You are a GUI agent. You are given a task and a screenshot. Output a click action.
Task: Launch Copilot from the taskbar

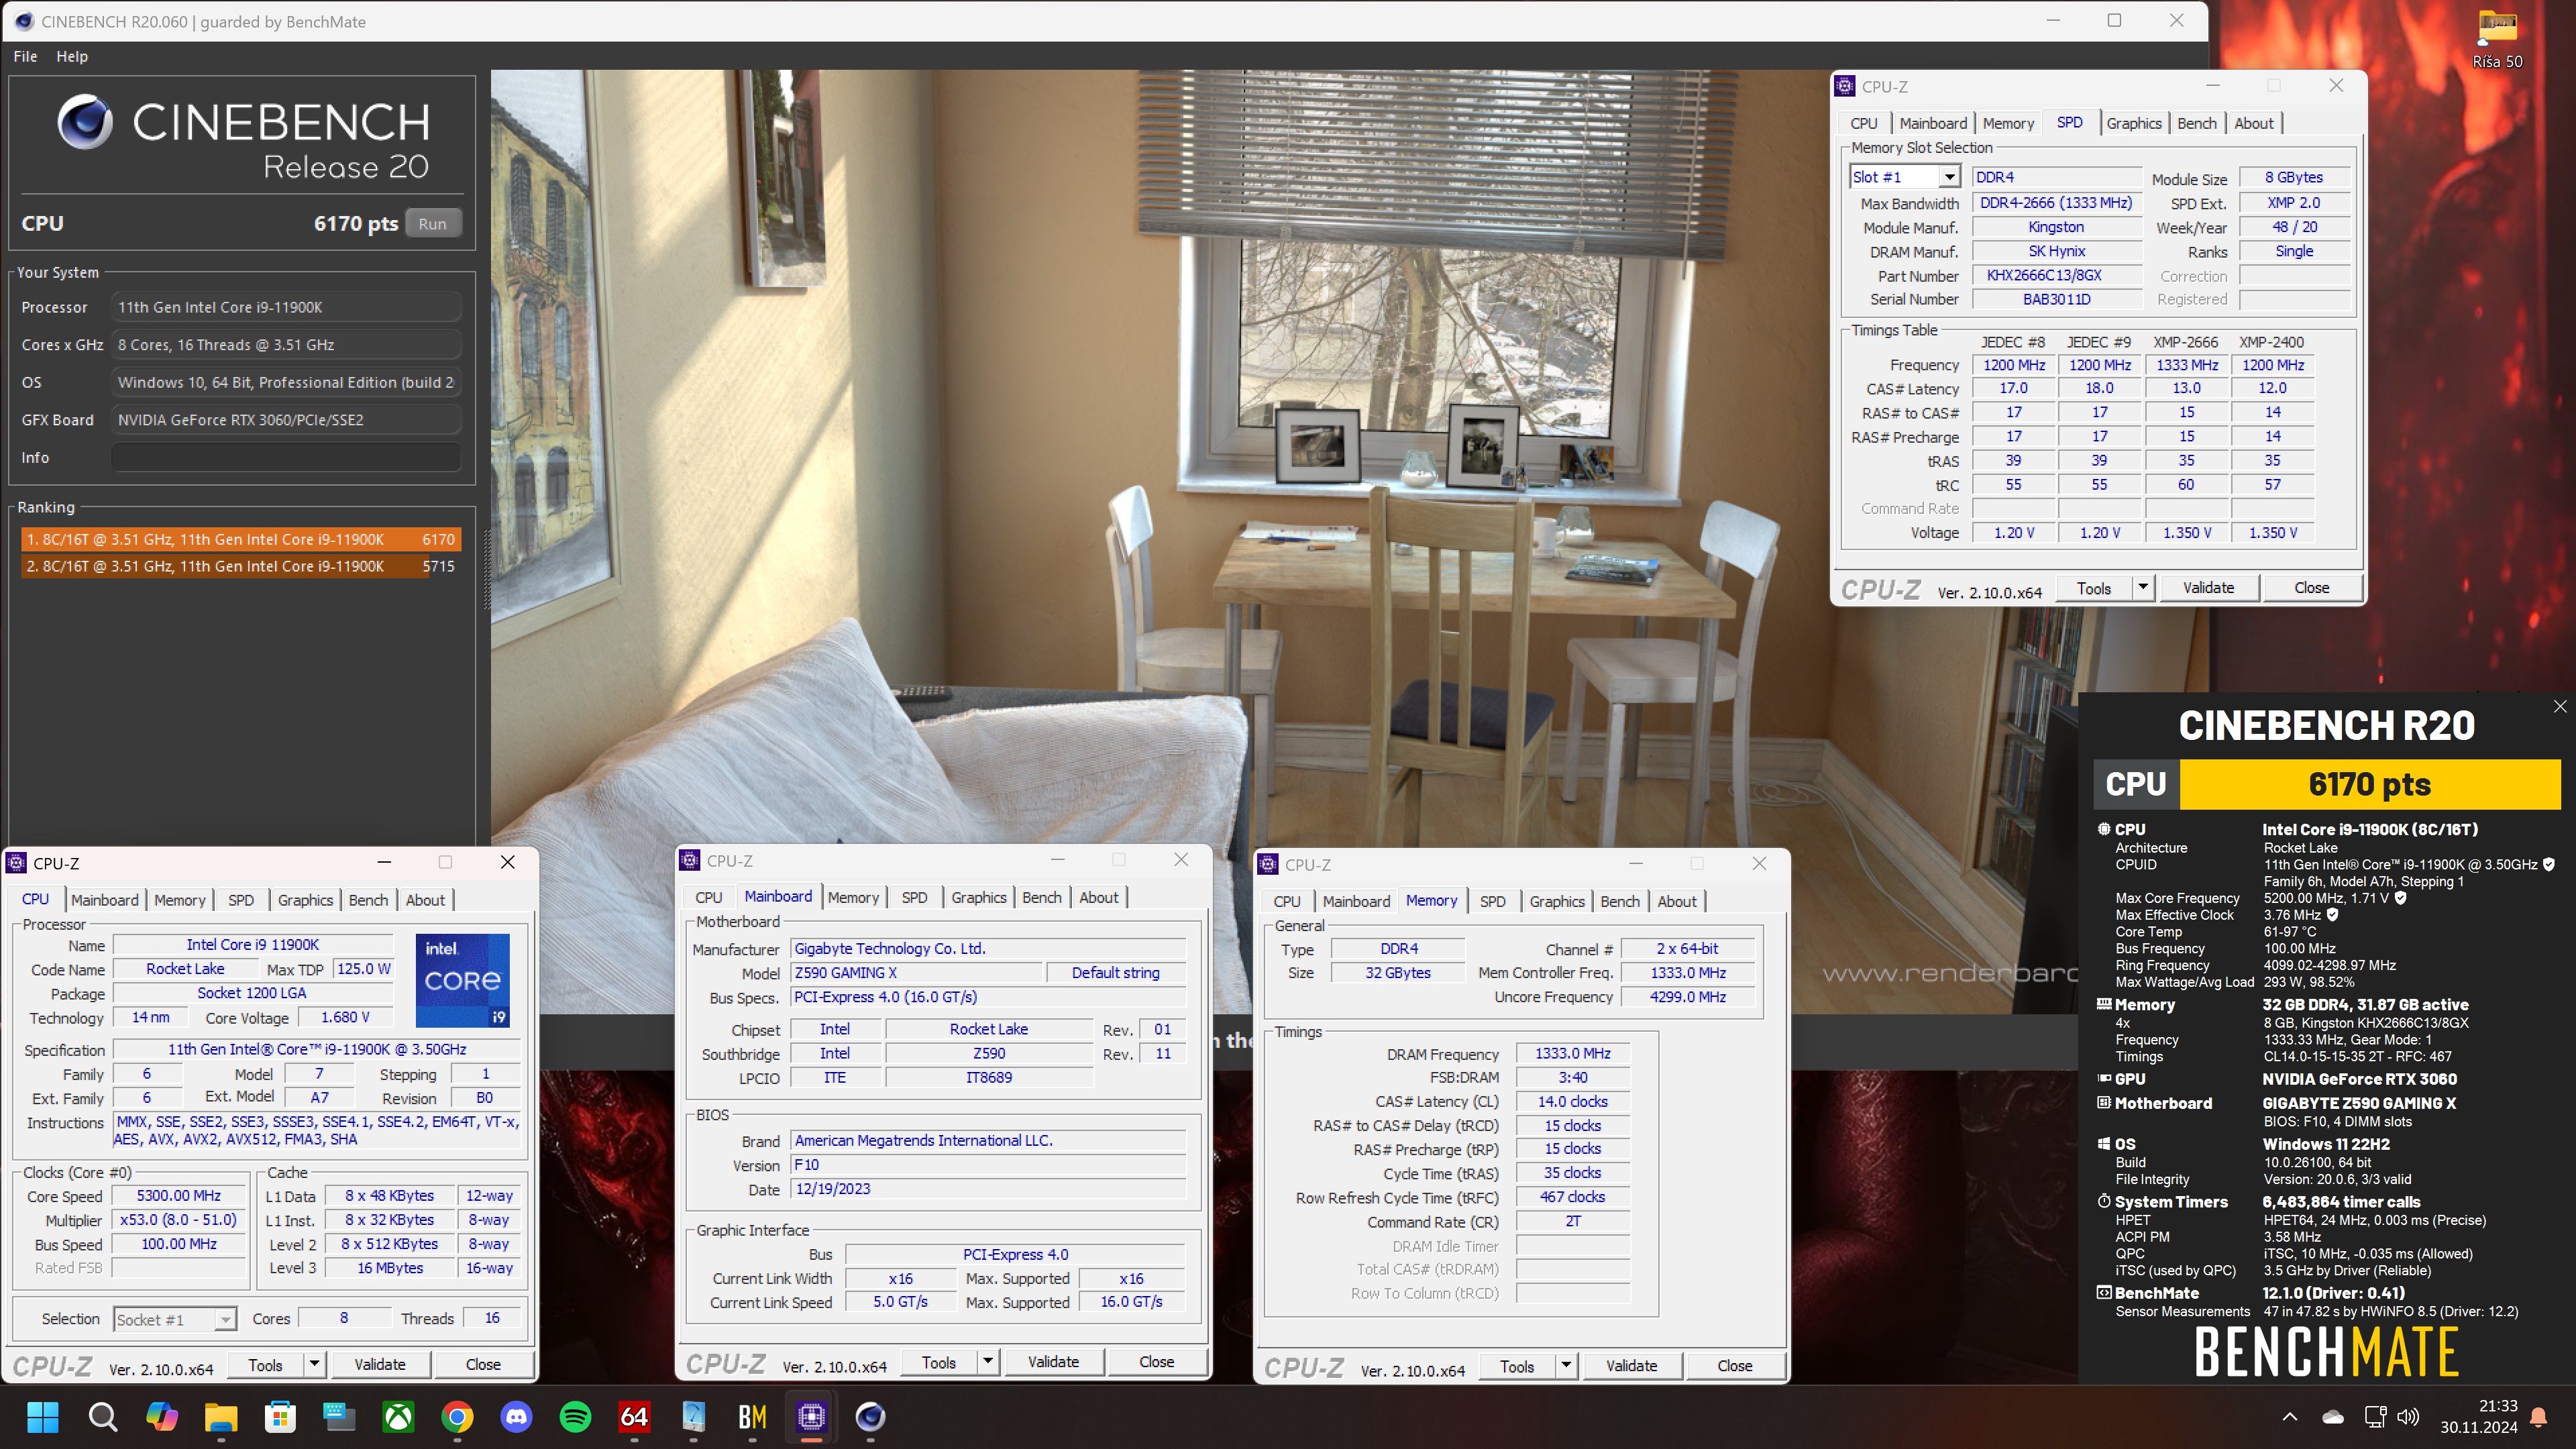(x=161, y=1416)
